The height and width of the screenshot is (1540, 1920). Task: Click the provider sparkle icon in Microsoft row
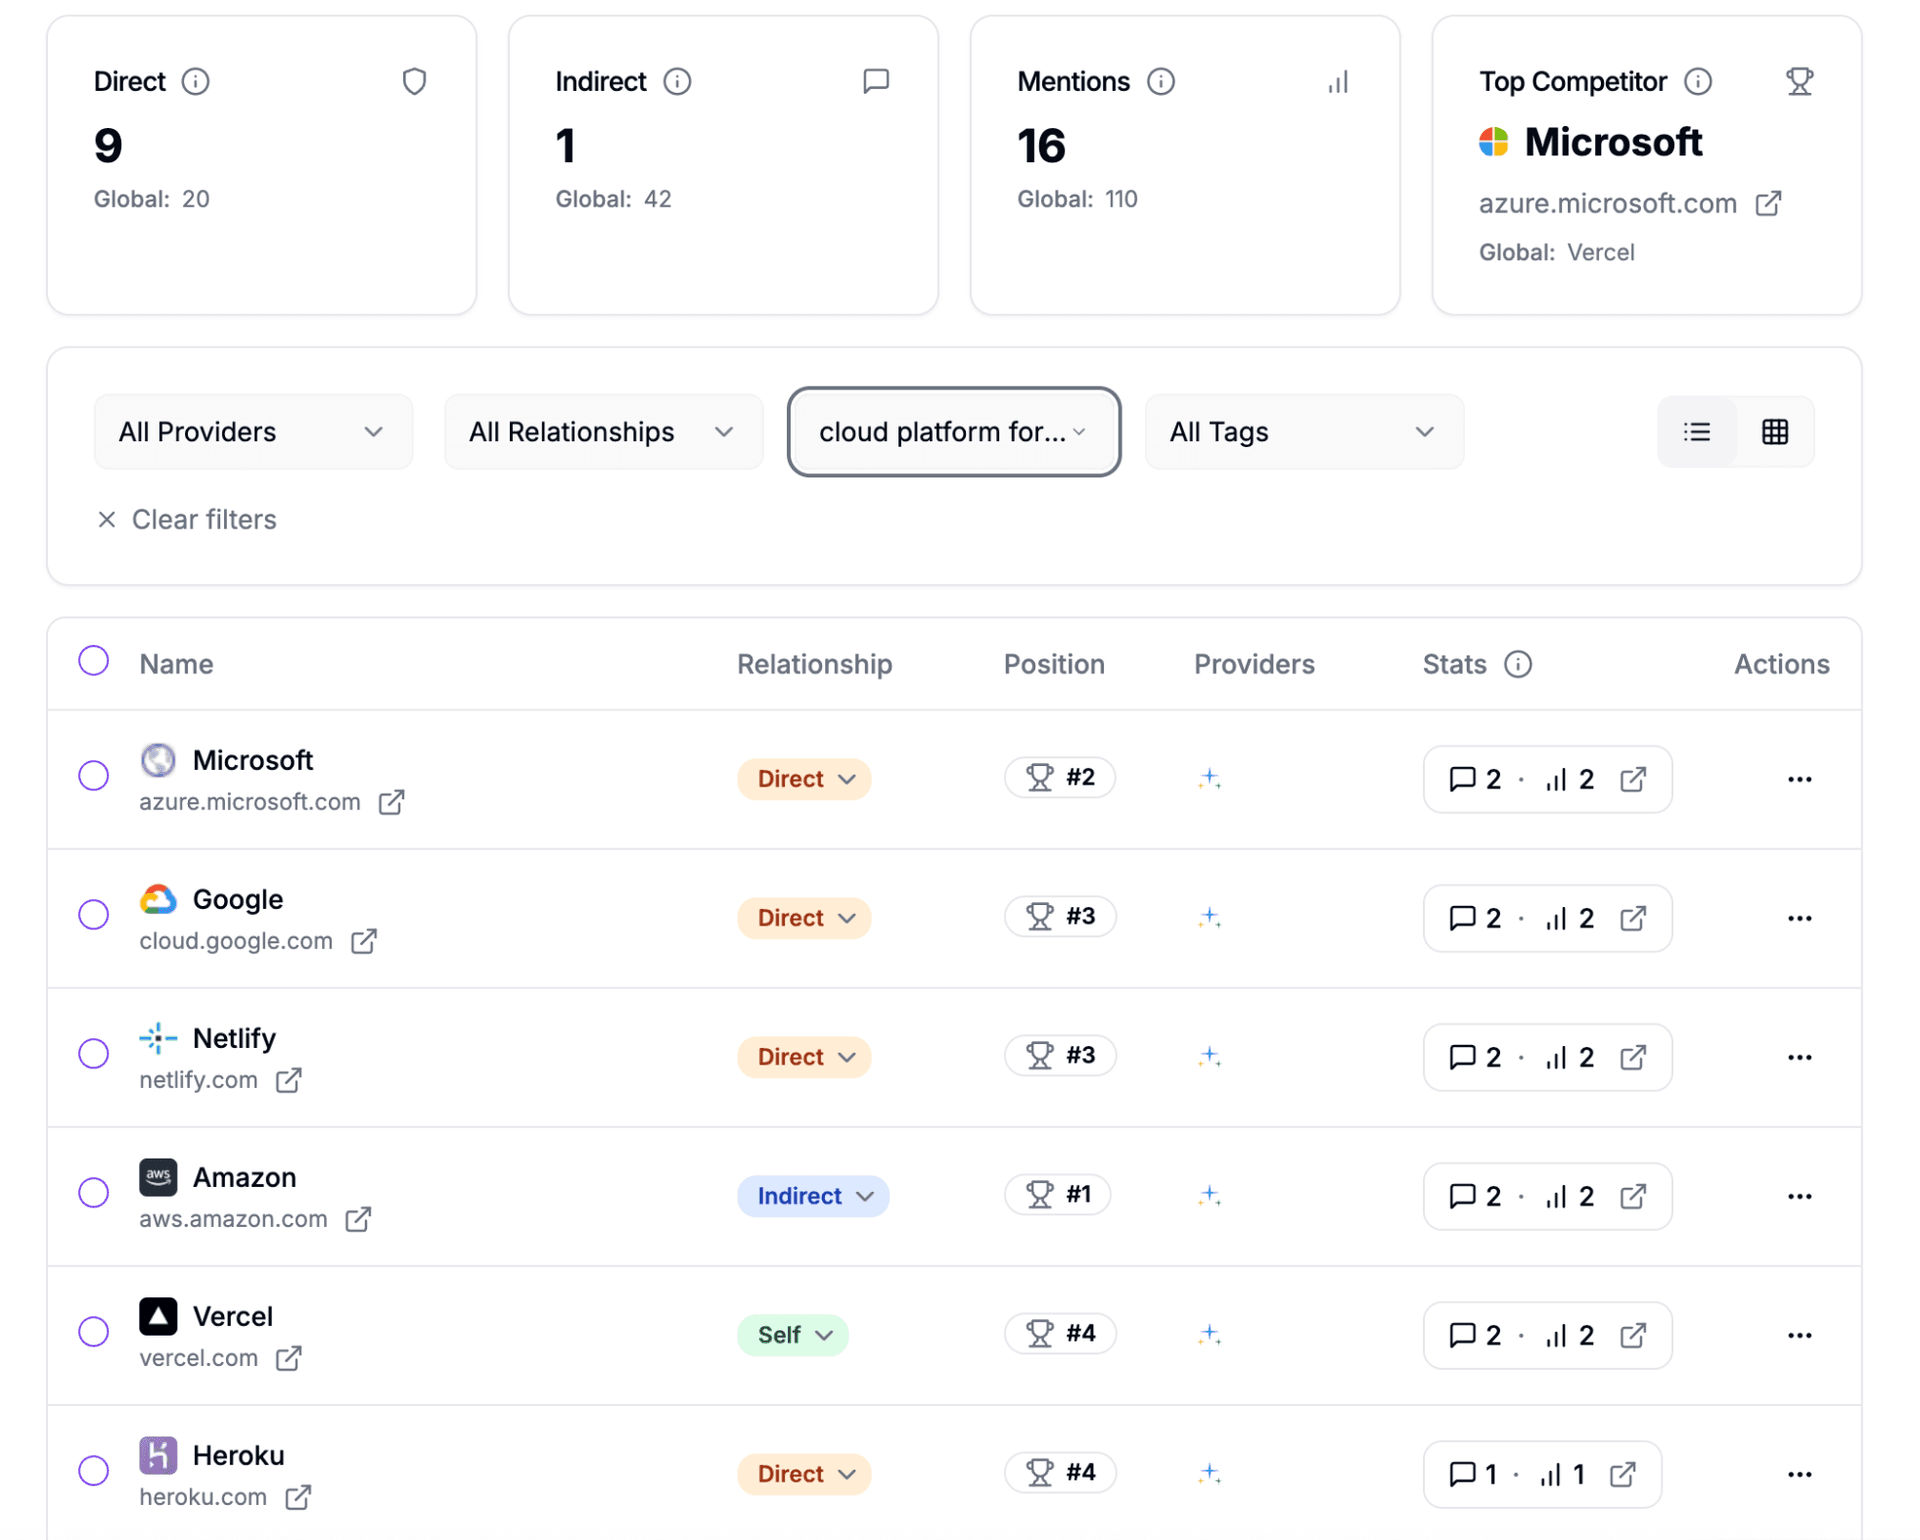pos(1209,779)
